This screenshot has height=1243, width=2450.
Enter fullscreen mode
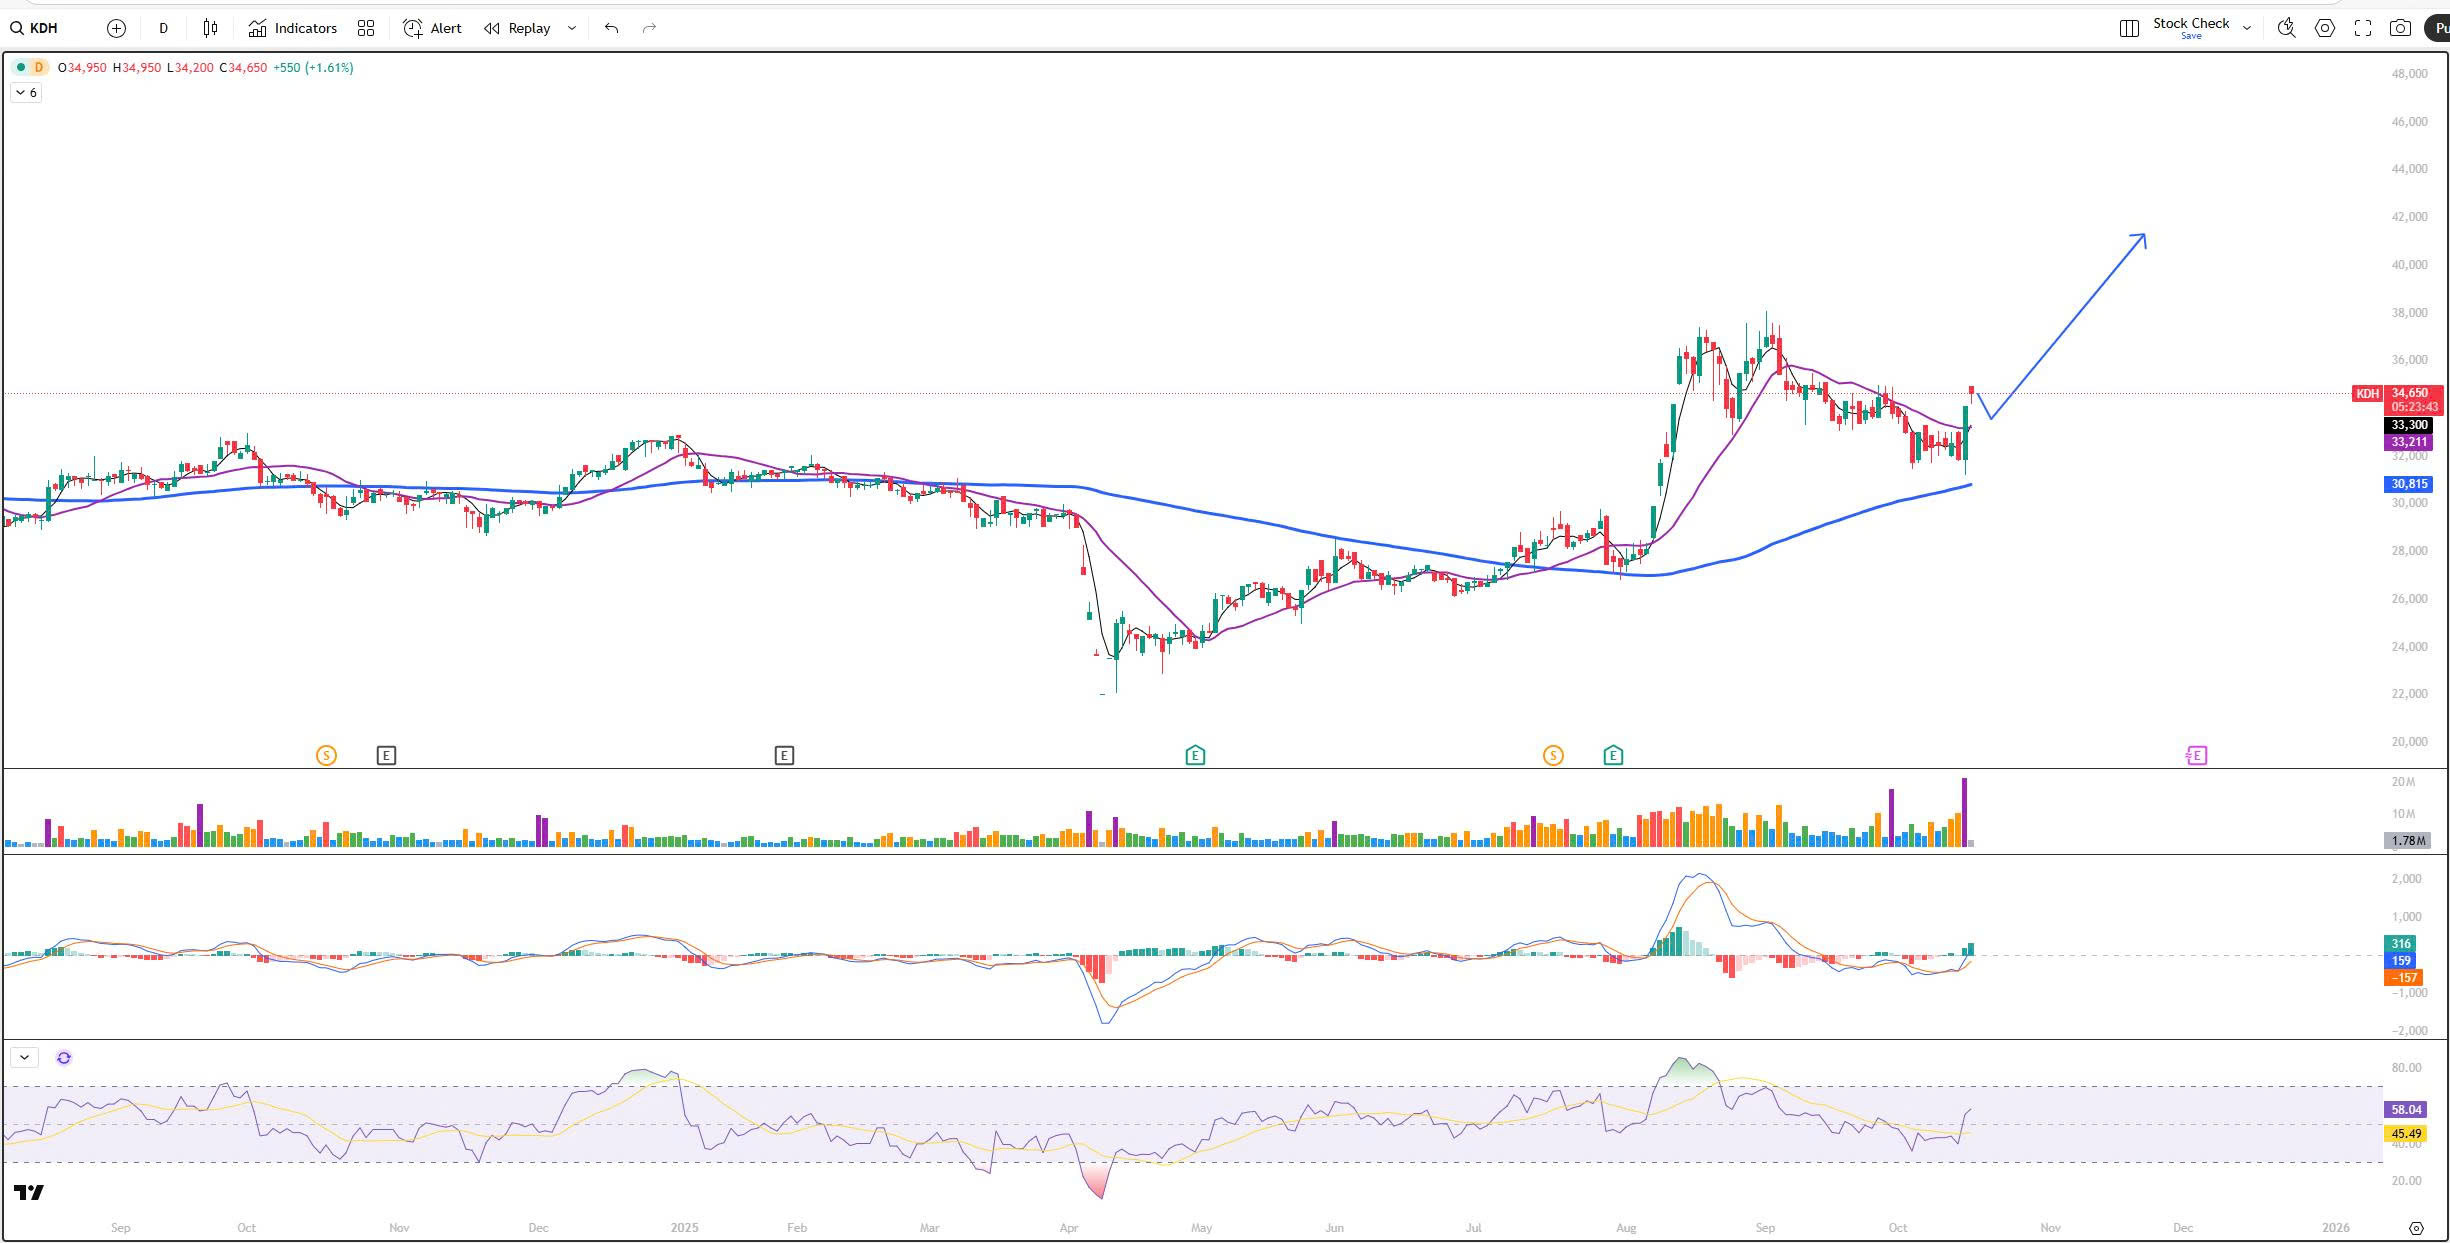pyautogui.click(x=2363, y=28)
